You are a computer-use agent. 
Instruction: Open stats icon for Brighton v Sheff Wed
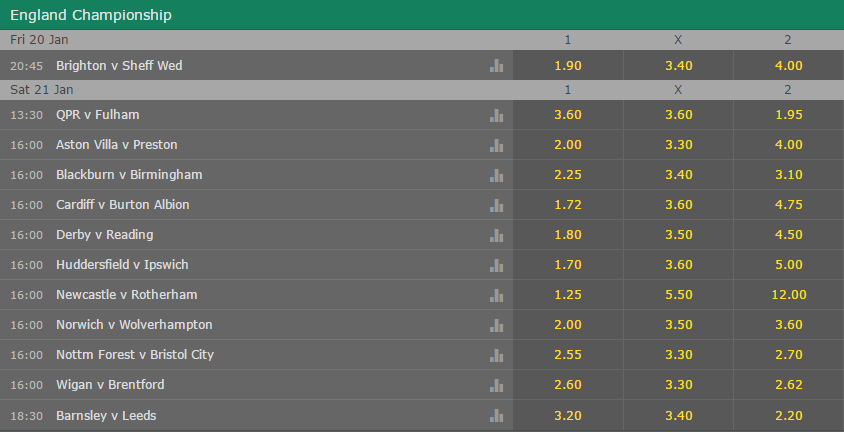496,66
